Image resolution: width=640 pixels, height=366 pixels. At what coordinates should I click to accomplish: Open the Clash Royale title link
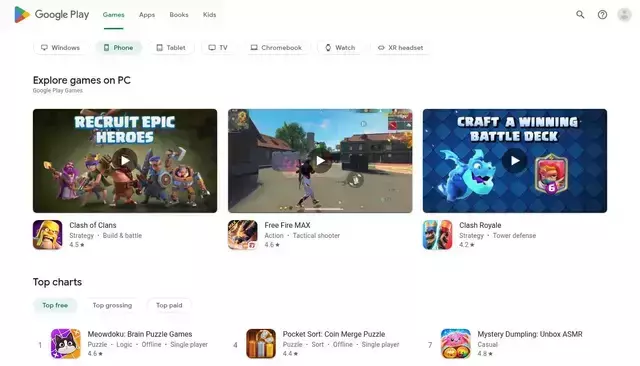tap(480, 225)
